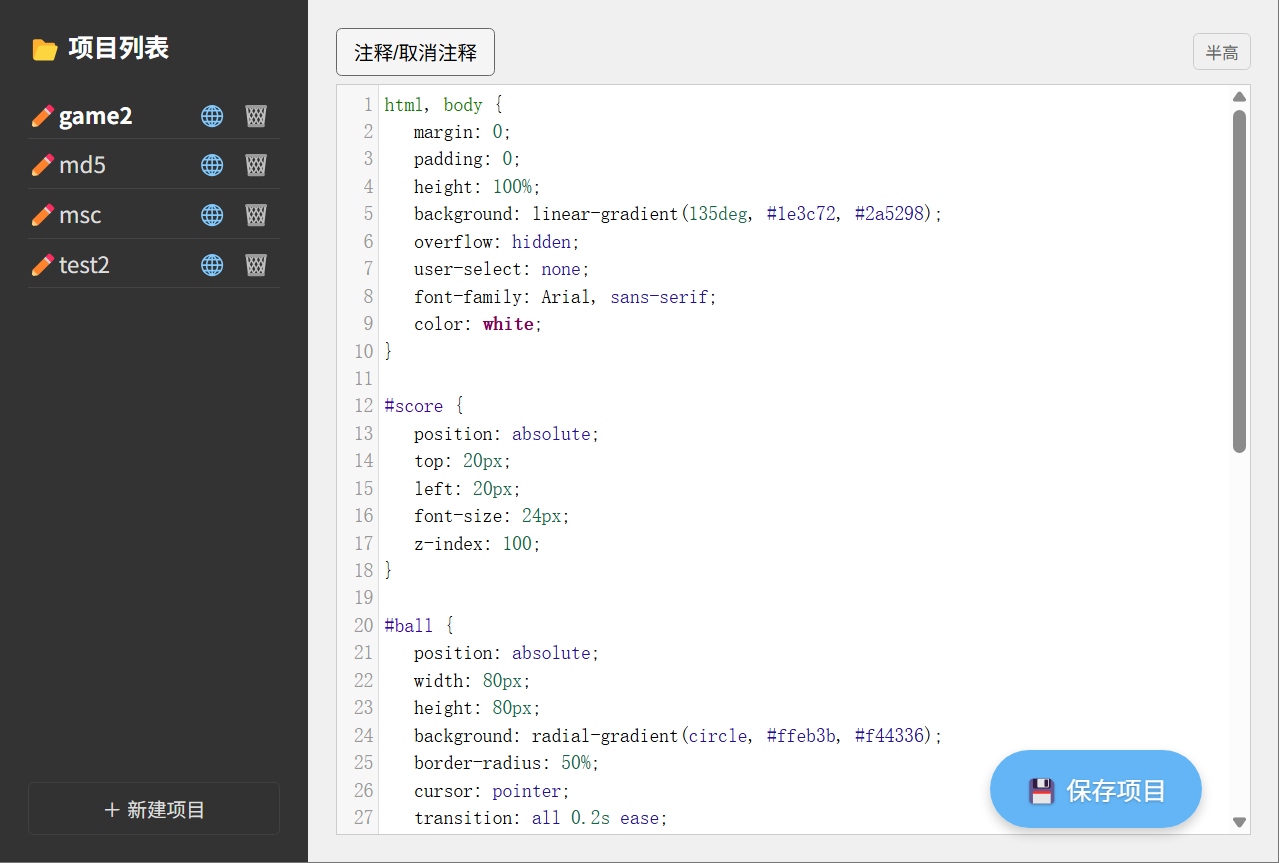Screen dimensions: 1279x863
Task: Click the editor scrollbar up arrow
Action: point(1240,97)
